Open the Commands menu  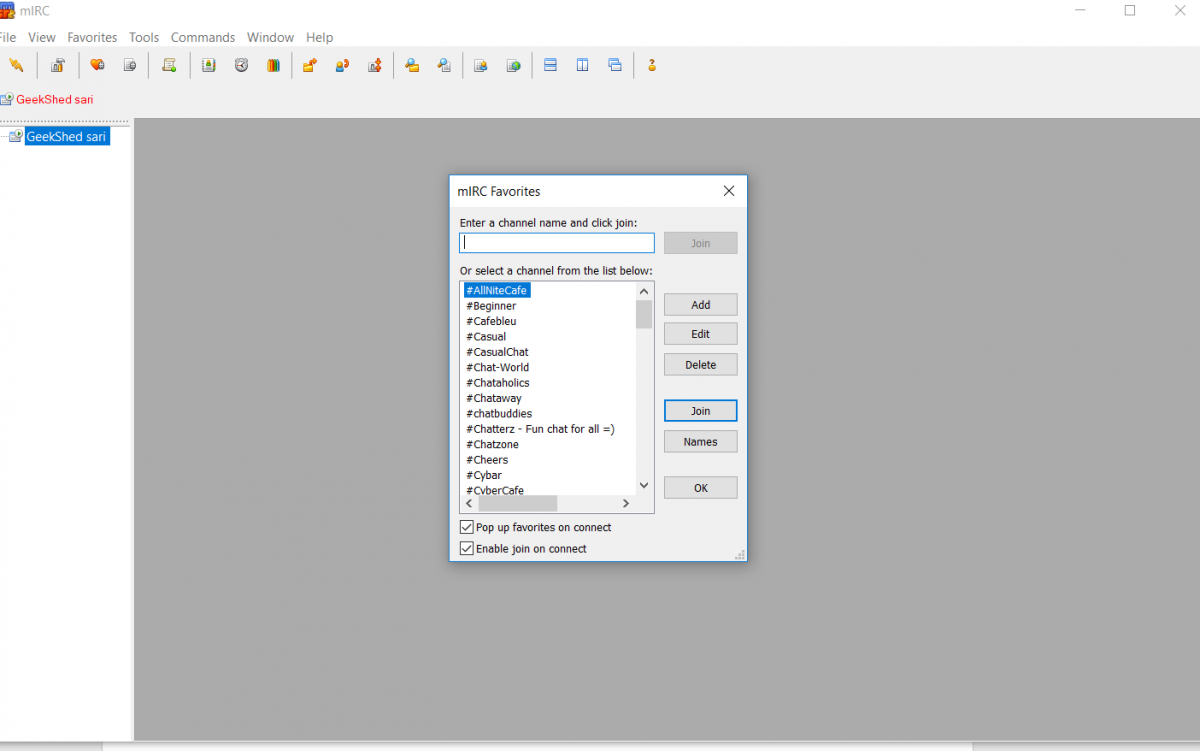click(203, 37)
